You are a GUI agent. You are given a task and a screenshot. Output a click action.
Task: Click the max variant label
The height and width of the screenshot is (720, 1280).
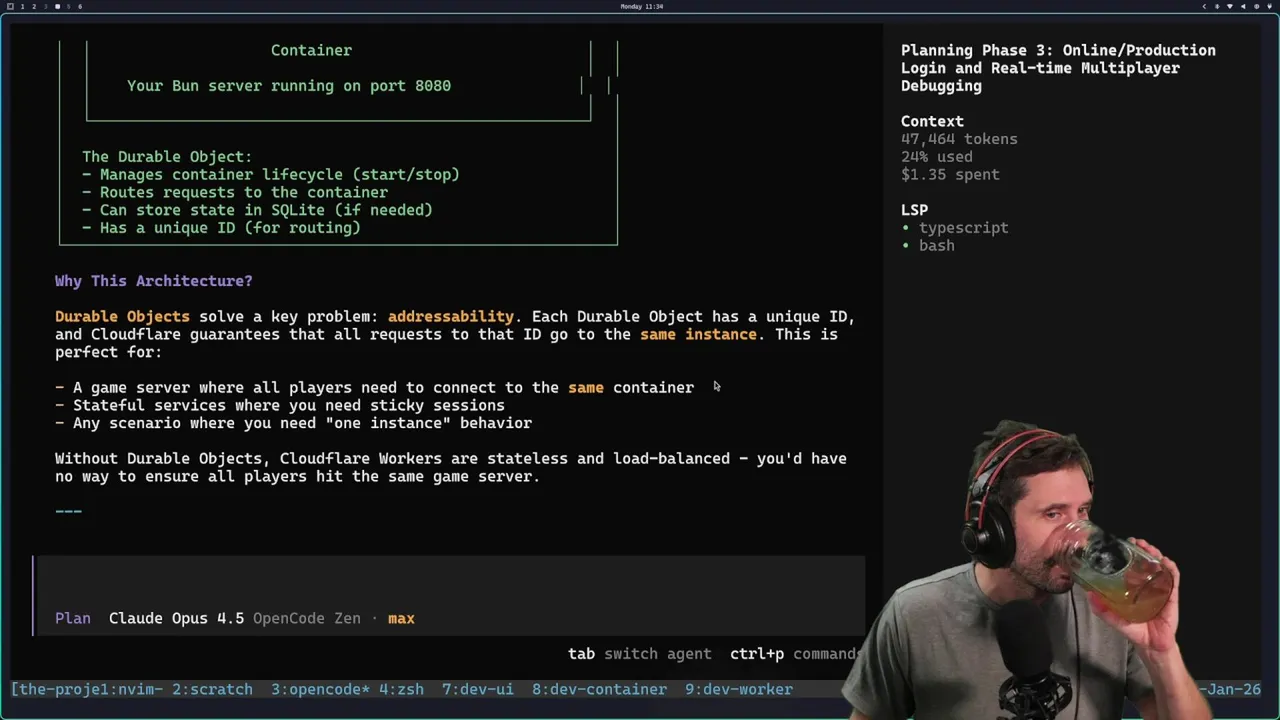pyautogui.click(x=401, y=618)
